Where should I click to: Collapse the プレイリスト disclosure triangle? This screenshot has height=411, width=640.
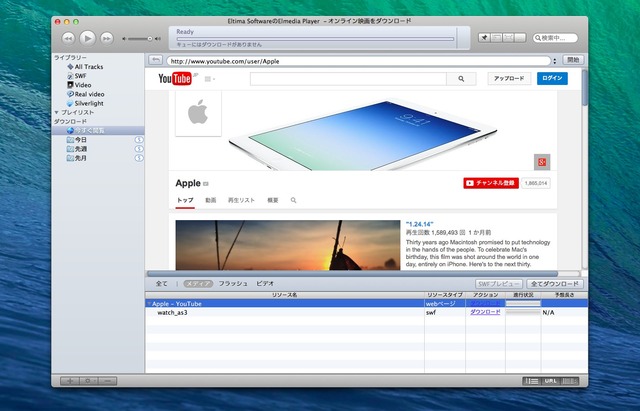pyautogui.click(x=56, y=112)
